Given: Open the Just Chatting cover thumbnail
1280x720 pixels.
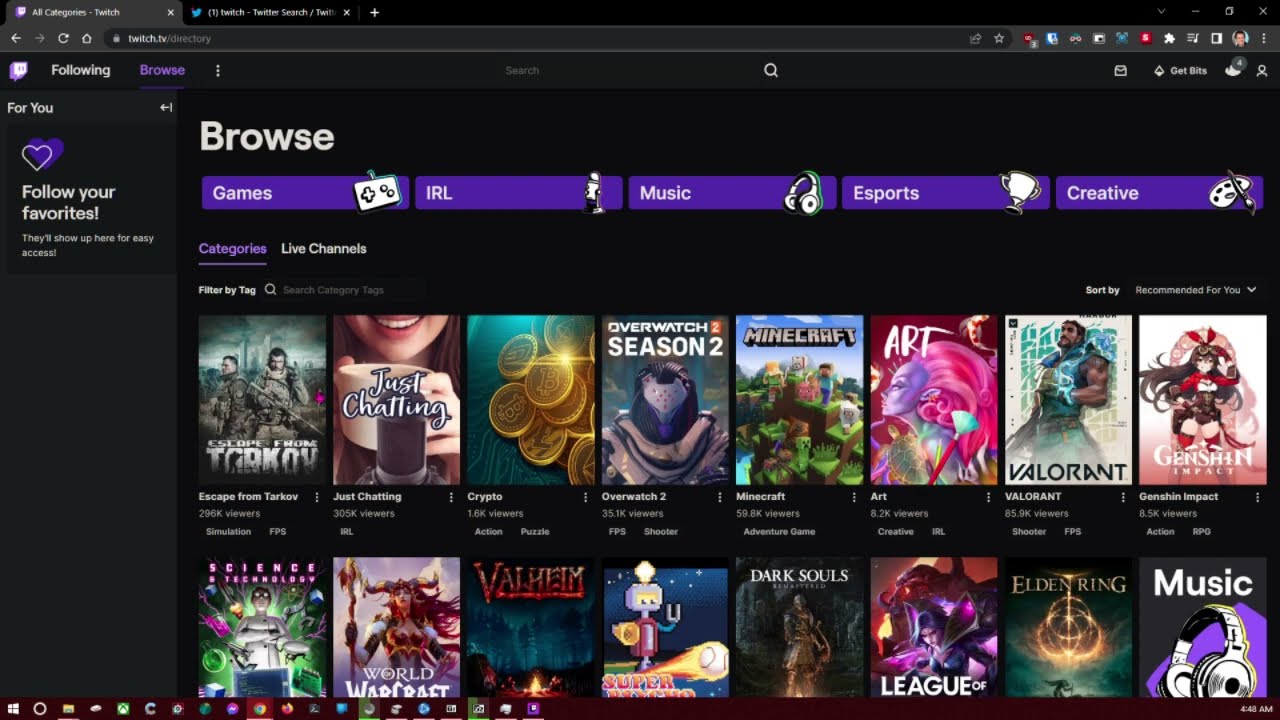Looking at the screenshot, I should (397, 400).
